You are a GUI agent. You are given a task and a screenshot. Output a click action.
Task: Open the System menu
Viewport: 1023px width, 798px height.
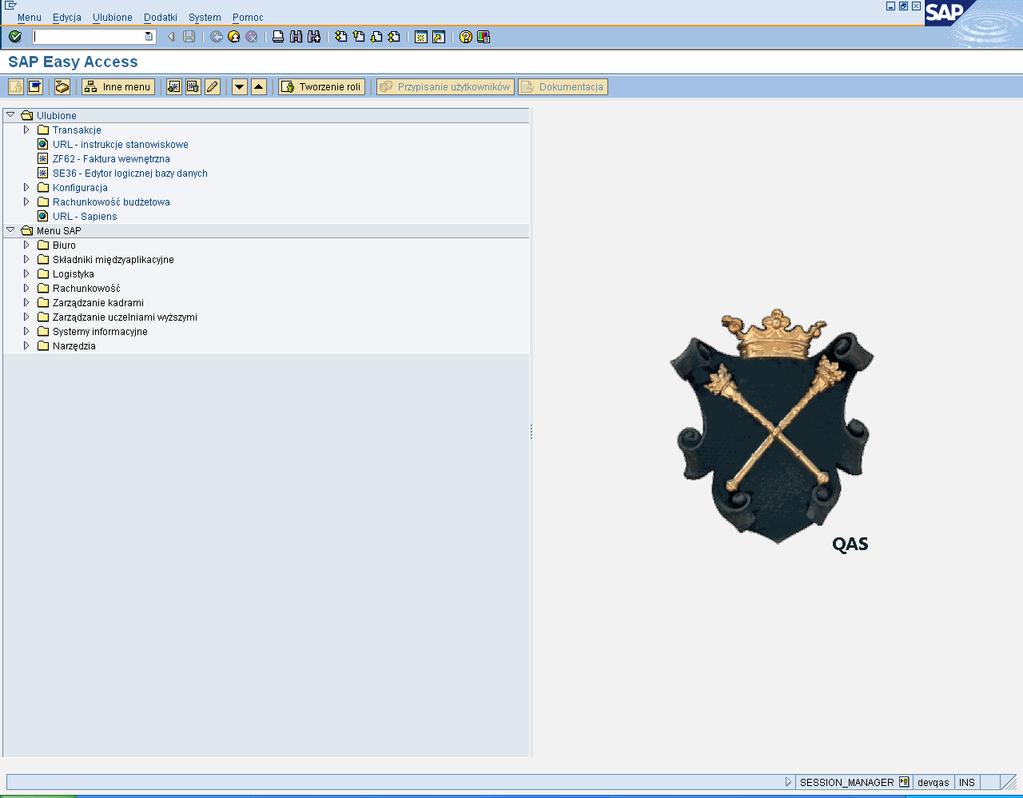(205, 18)
